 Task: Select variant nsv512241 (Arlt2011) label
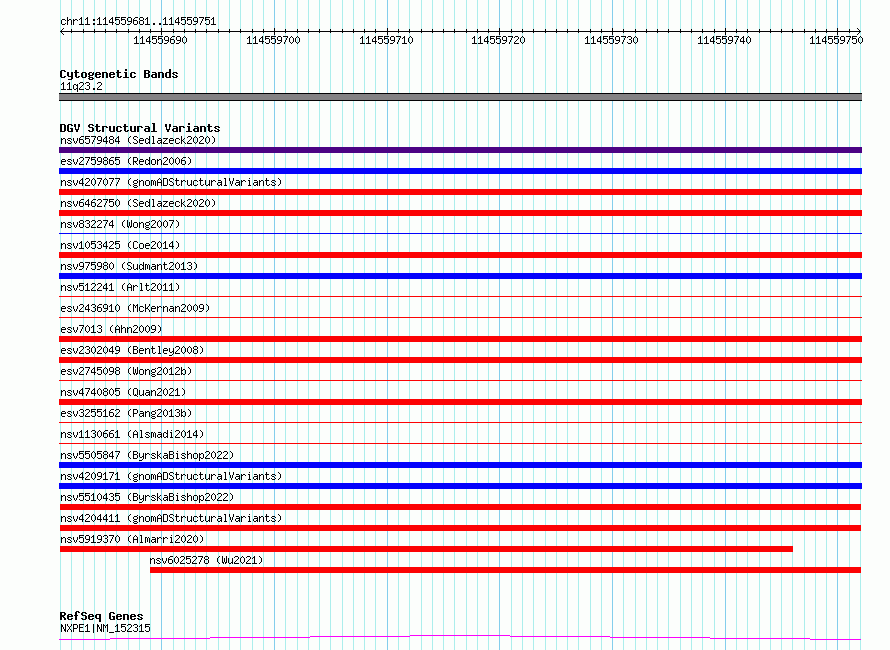point(120,287)
